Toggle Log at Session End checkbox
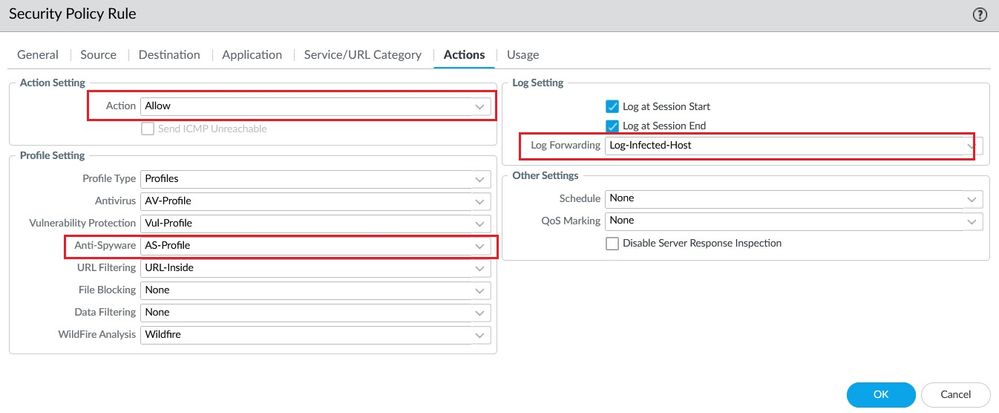 [613, 126]
